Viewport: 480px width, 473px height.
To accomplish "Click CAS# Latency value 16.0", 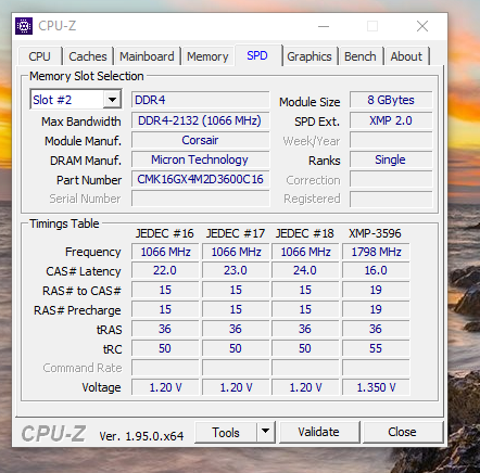I will click(376, 270).
